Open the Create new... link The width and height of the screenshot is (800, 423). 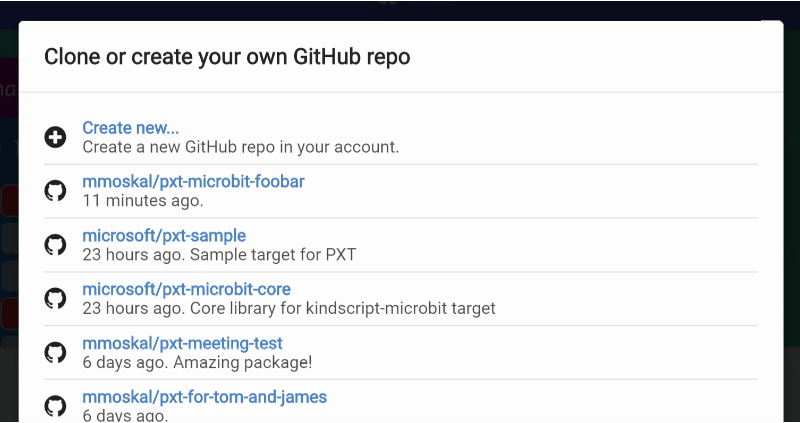pos(131,128)
